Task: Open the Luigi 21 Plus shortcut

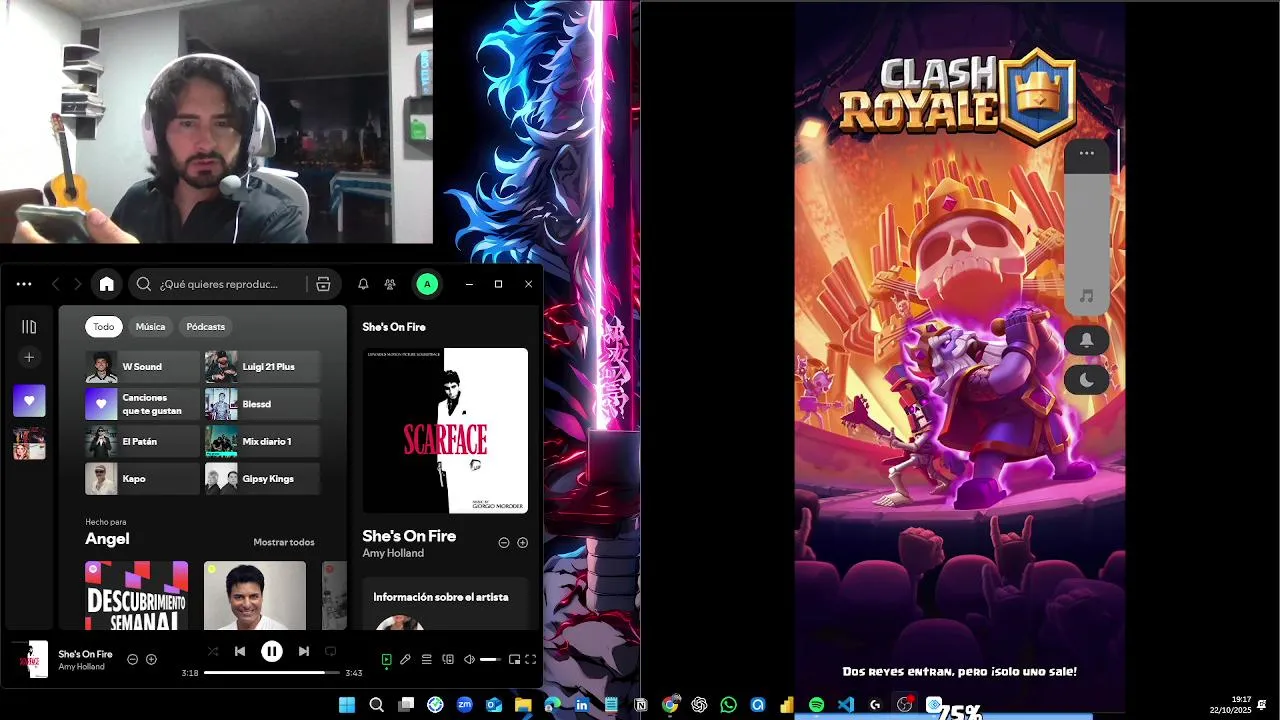Action: pos(262,367)
